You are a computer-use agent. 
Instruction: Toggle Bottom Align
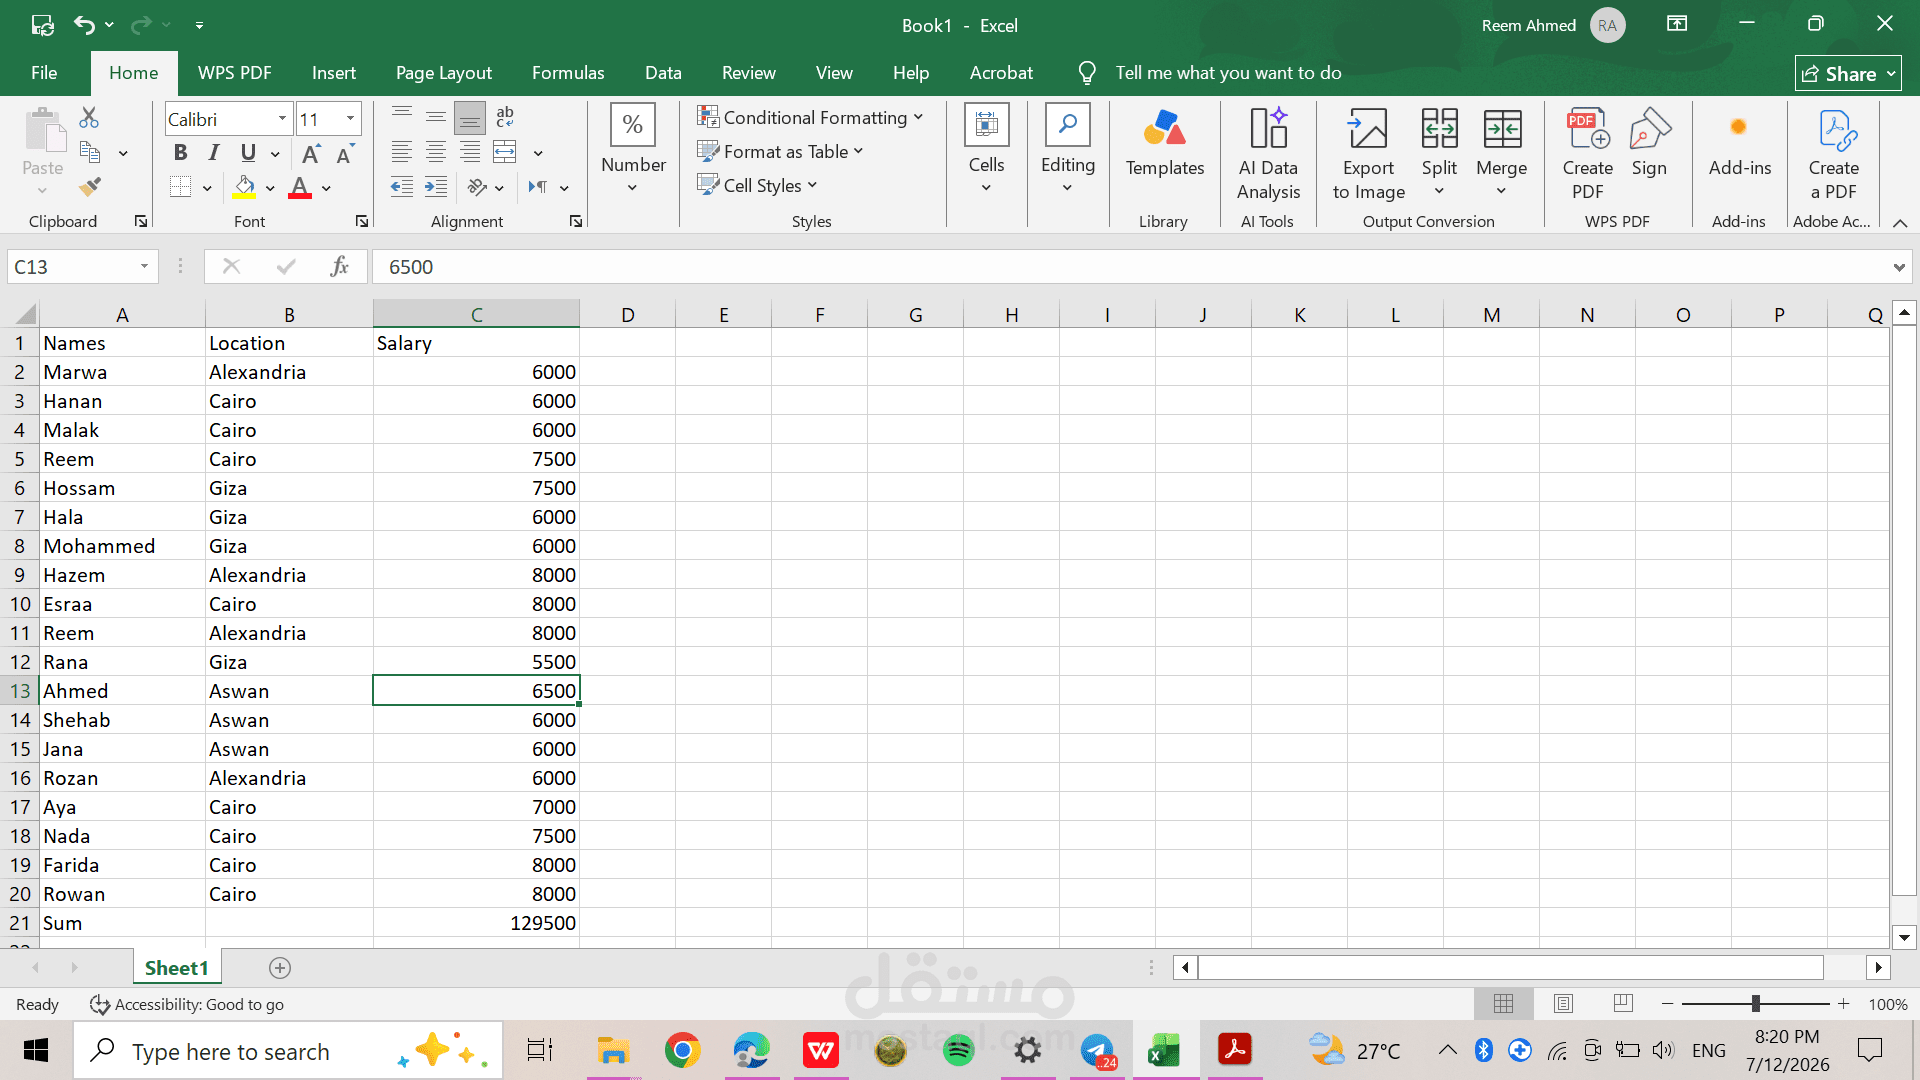click(469, 118)
